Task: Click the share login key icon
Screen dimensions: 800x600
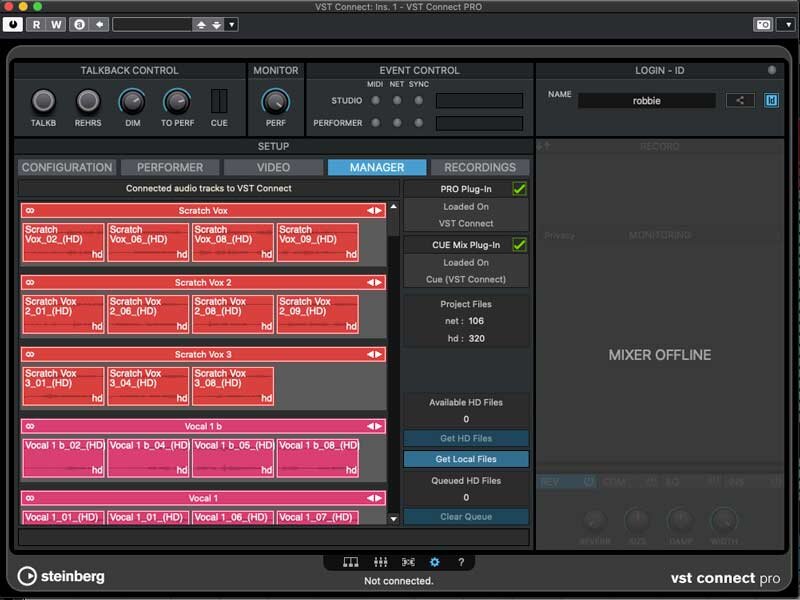Action: [740, 101]
